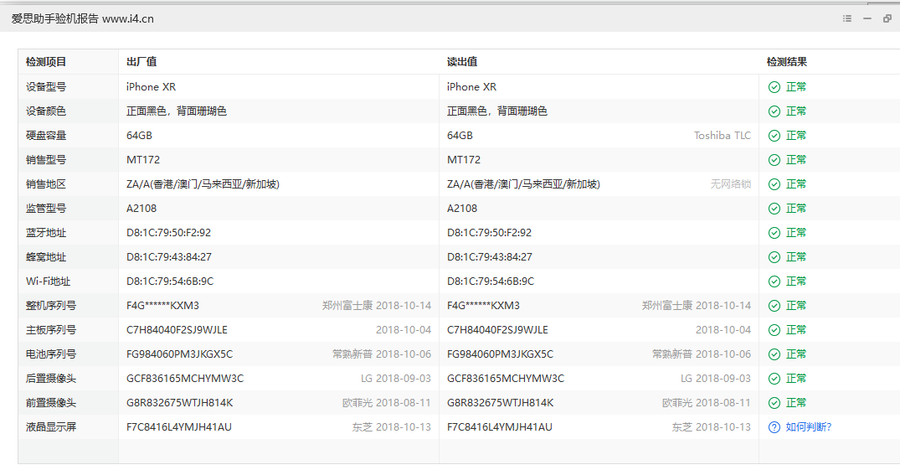This screenshot has height=470, width=900.
Task: Click factory Bluetooth address D8:1C:79:50:F2:92
Action: (x=169, y=232)
